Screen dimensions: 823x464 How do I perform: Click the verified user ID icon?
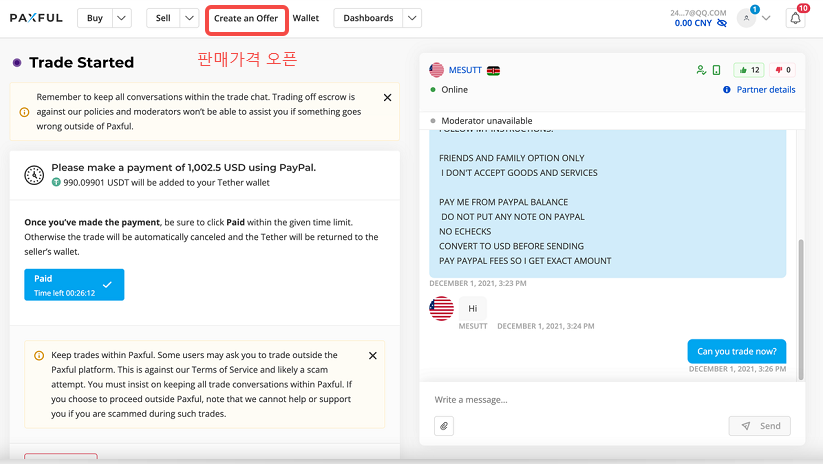[701, 70]
